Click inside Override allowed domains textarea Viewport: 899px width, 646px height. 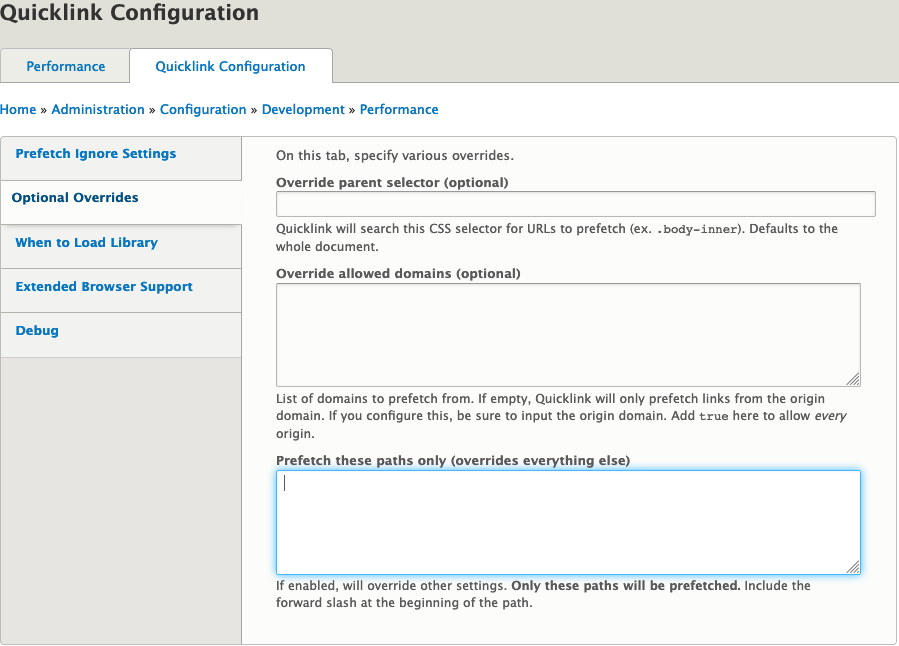click(x=568, y=335)
